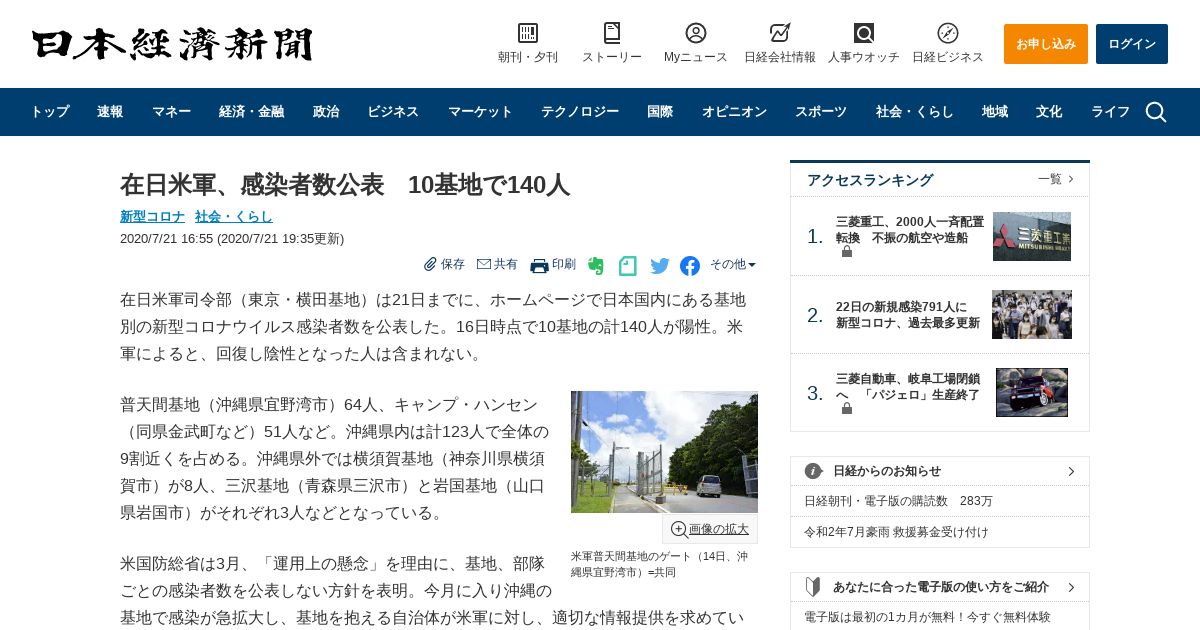Click the photo caption 米軍普天間基地のゲート
This screenshot has width=1200, height=630.
click(660, 564)
